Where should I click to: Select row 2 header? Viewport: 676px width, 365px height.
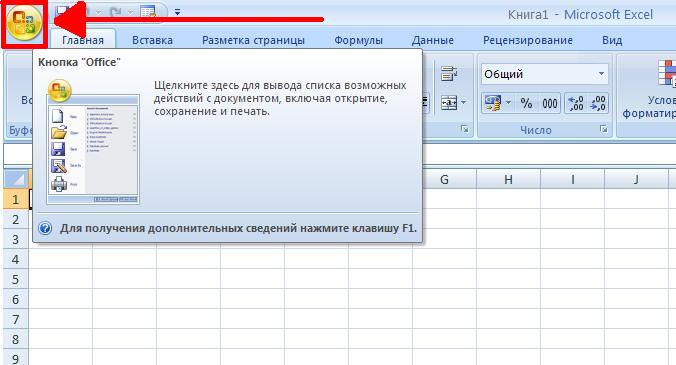click(x=16, y=219)
